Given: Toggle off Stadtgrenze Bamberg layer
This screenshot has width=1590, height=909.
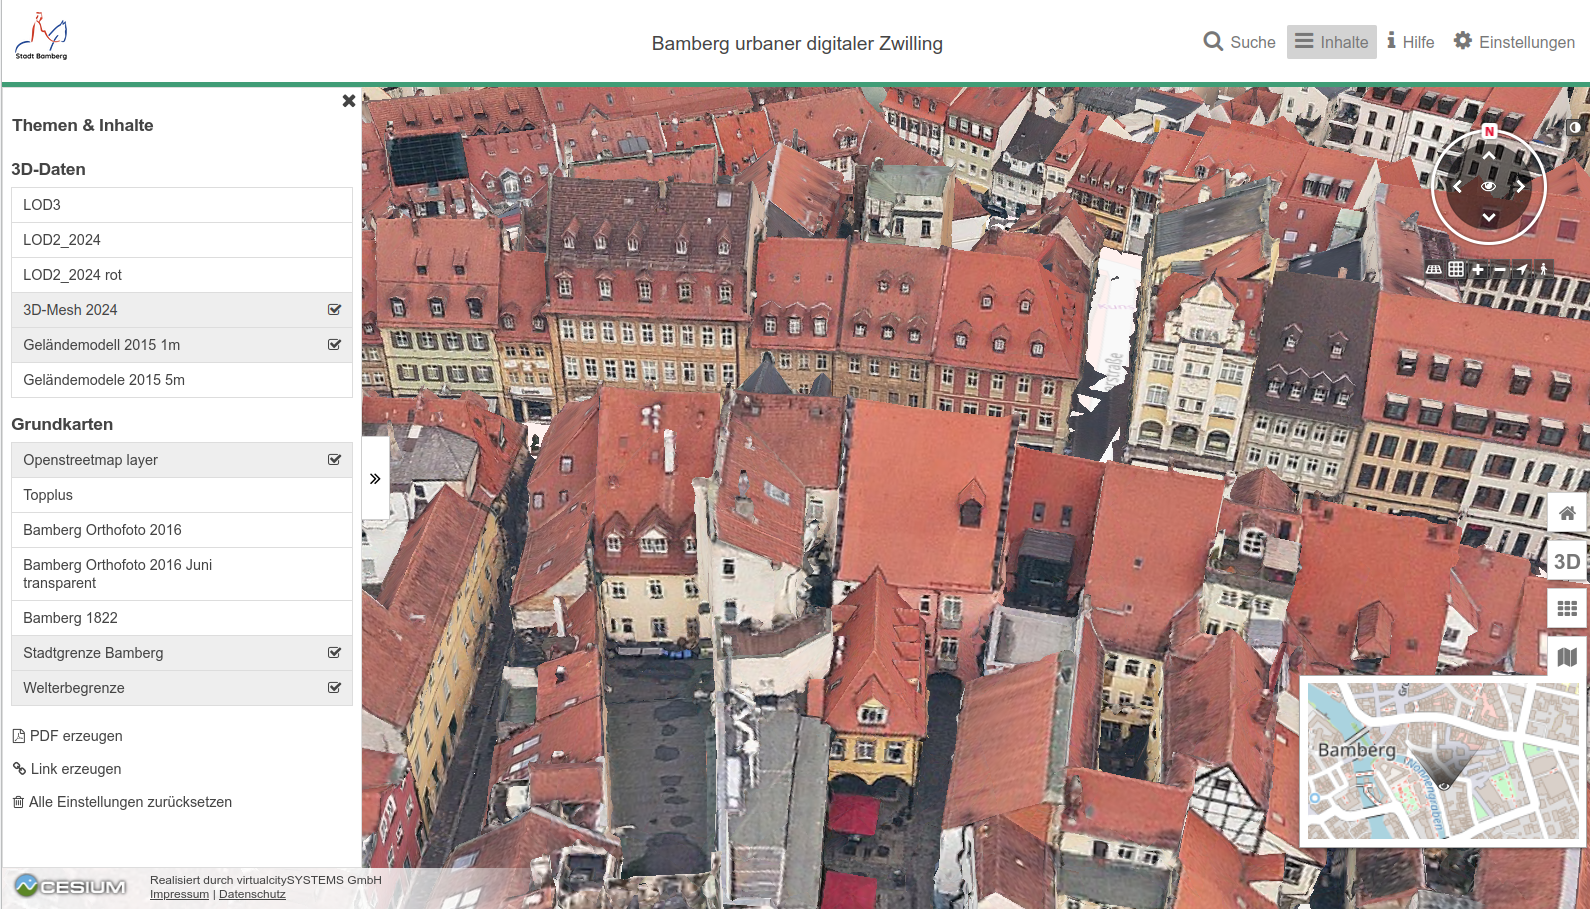Looking at the screenshot, I should pos(334,653).
